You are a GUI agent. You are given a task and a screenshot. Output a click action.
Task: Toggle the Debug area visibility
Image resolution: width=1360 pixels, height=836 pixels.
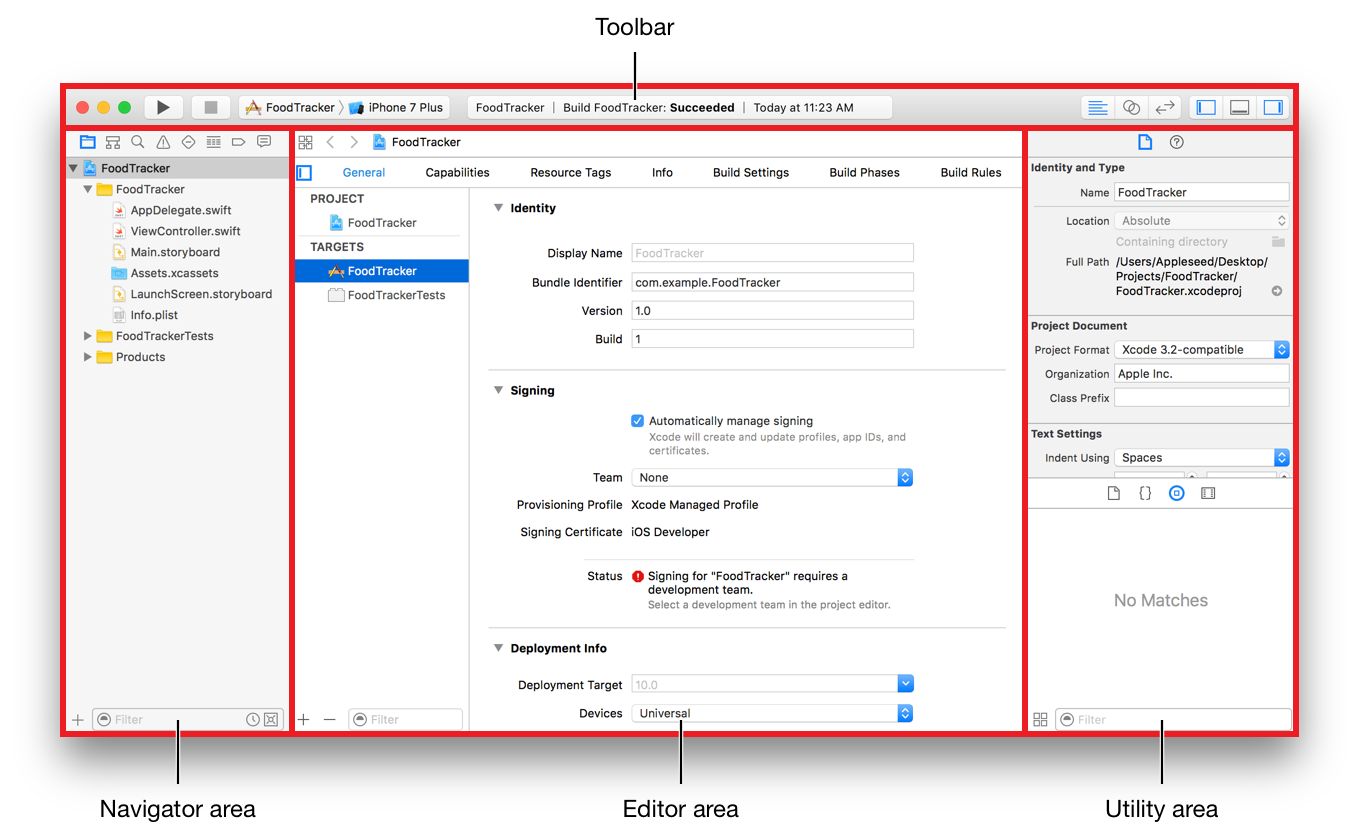click(x=1239, y=107)
